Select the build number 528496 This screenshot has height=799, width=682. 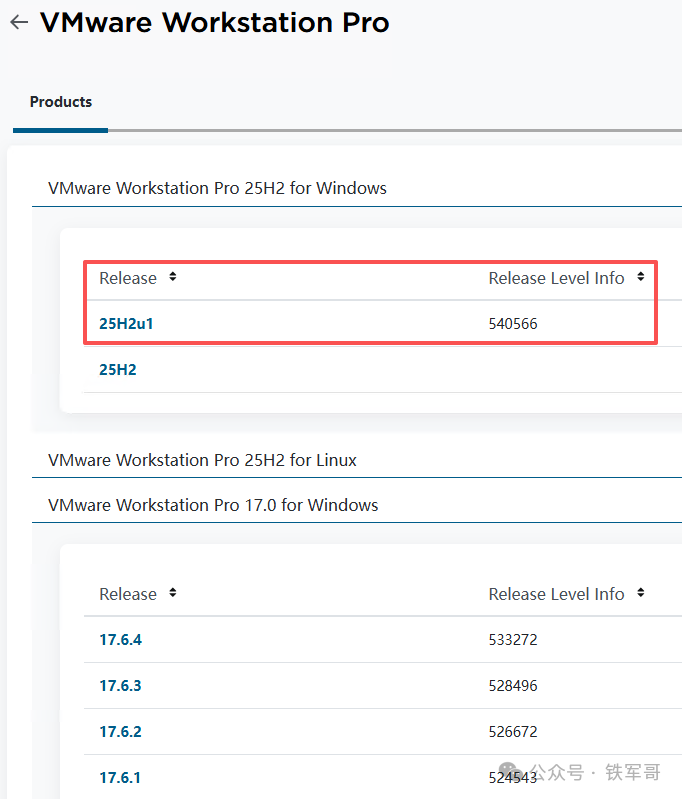tap(513, 685)
